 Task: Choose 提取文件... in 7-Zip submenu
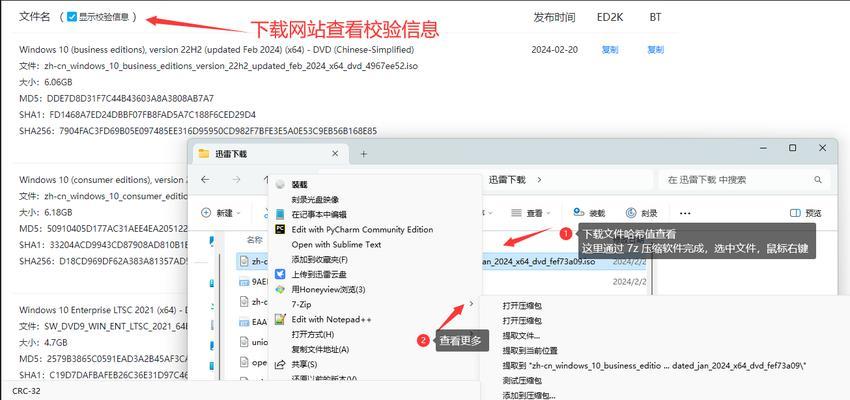[x=521, y=336]
